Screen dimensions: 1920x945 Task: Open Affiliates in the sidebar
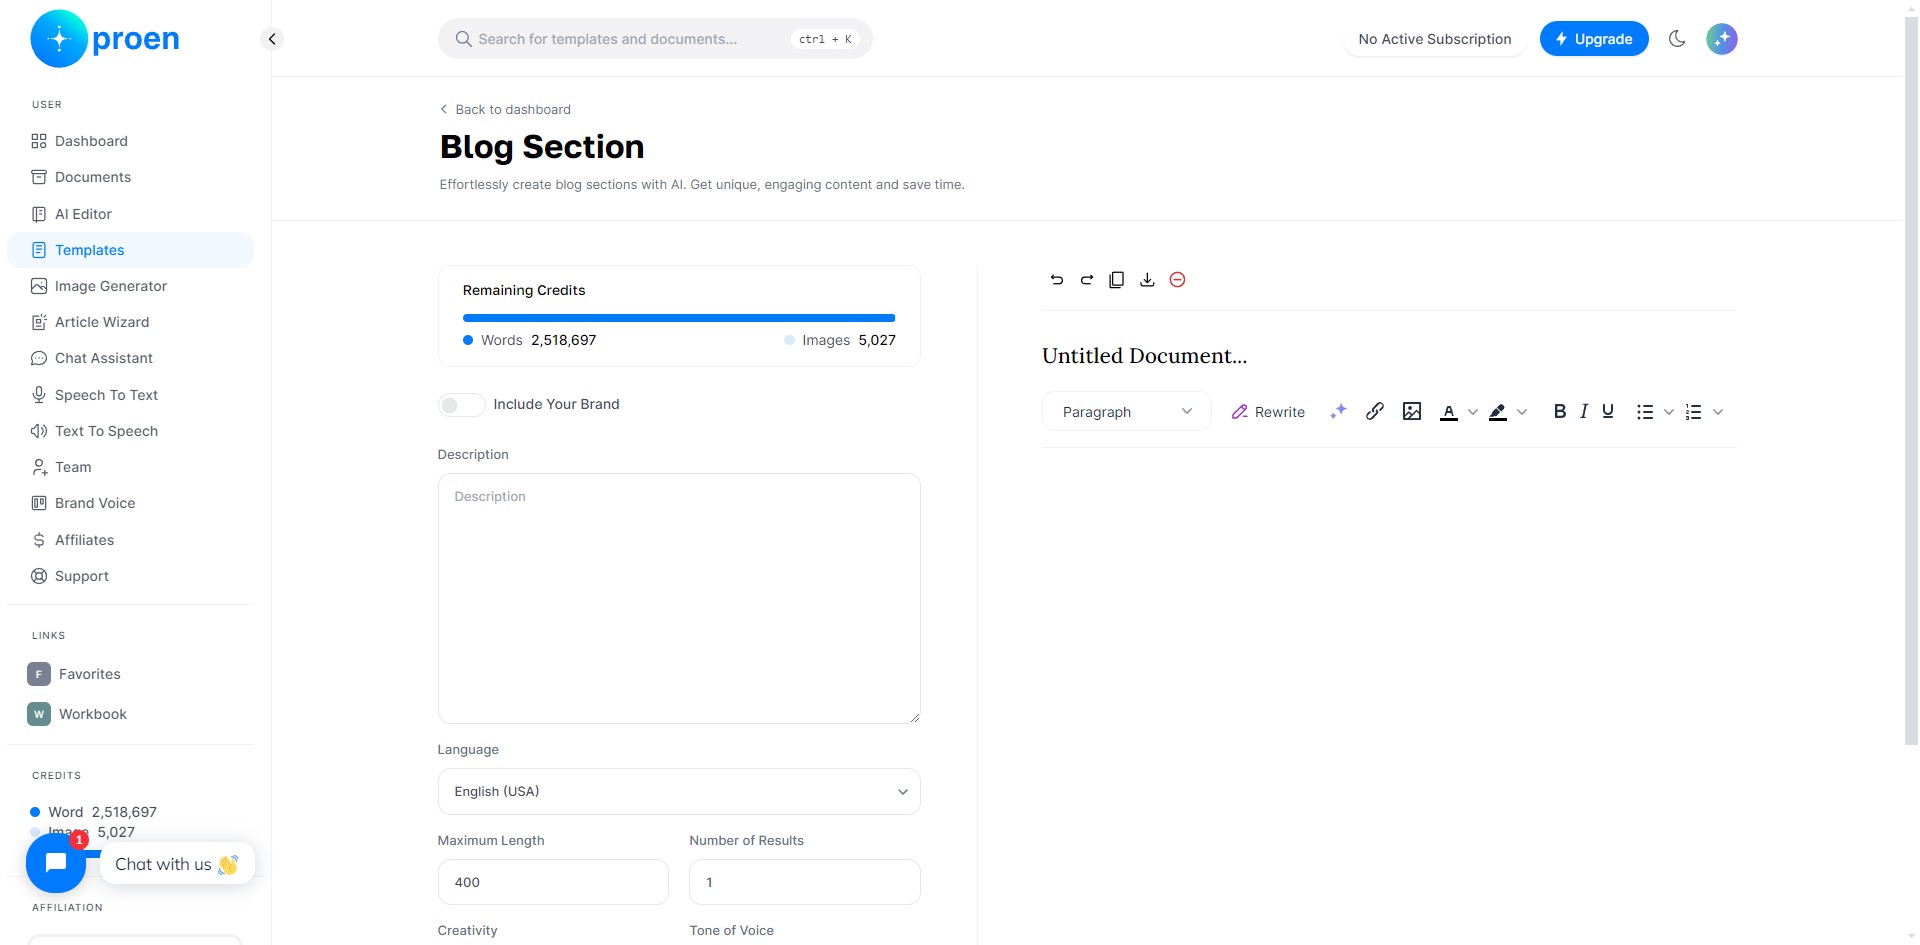point(130,540)
